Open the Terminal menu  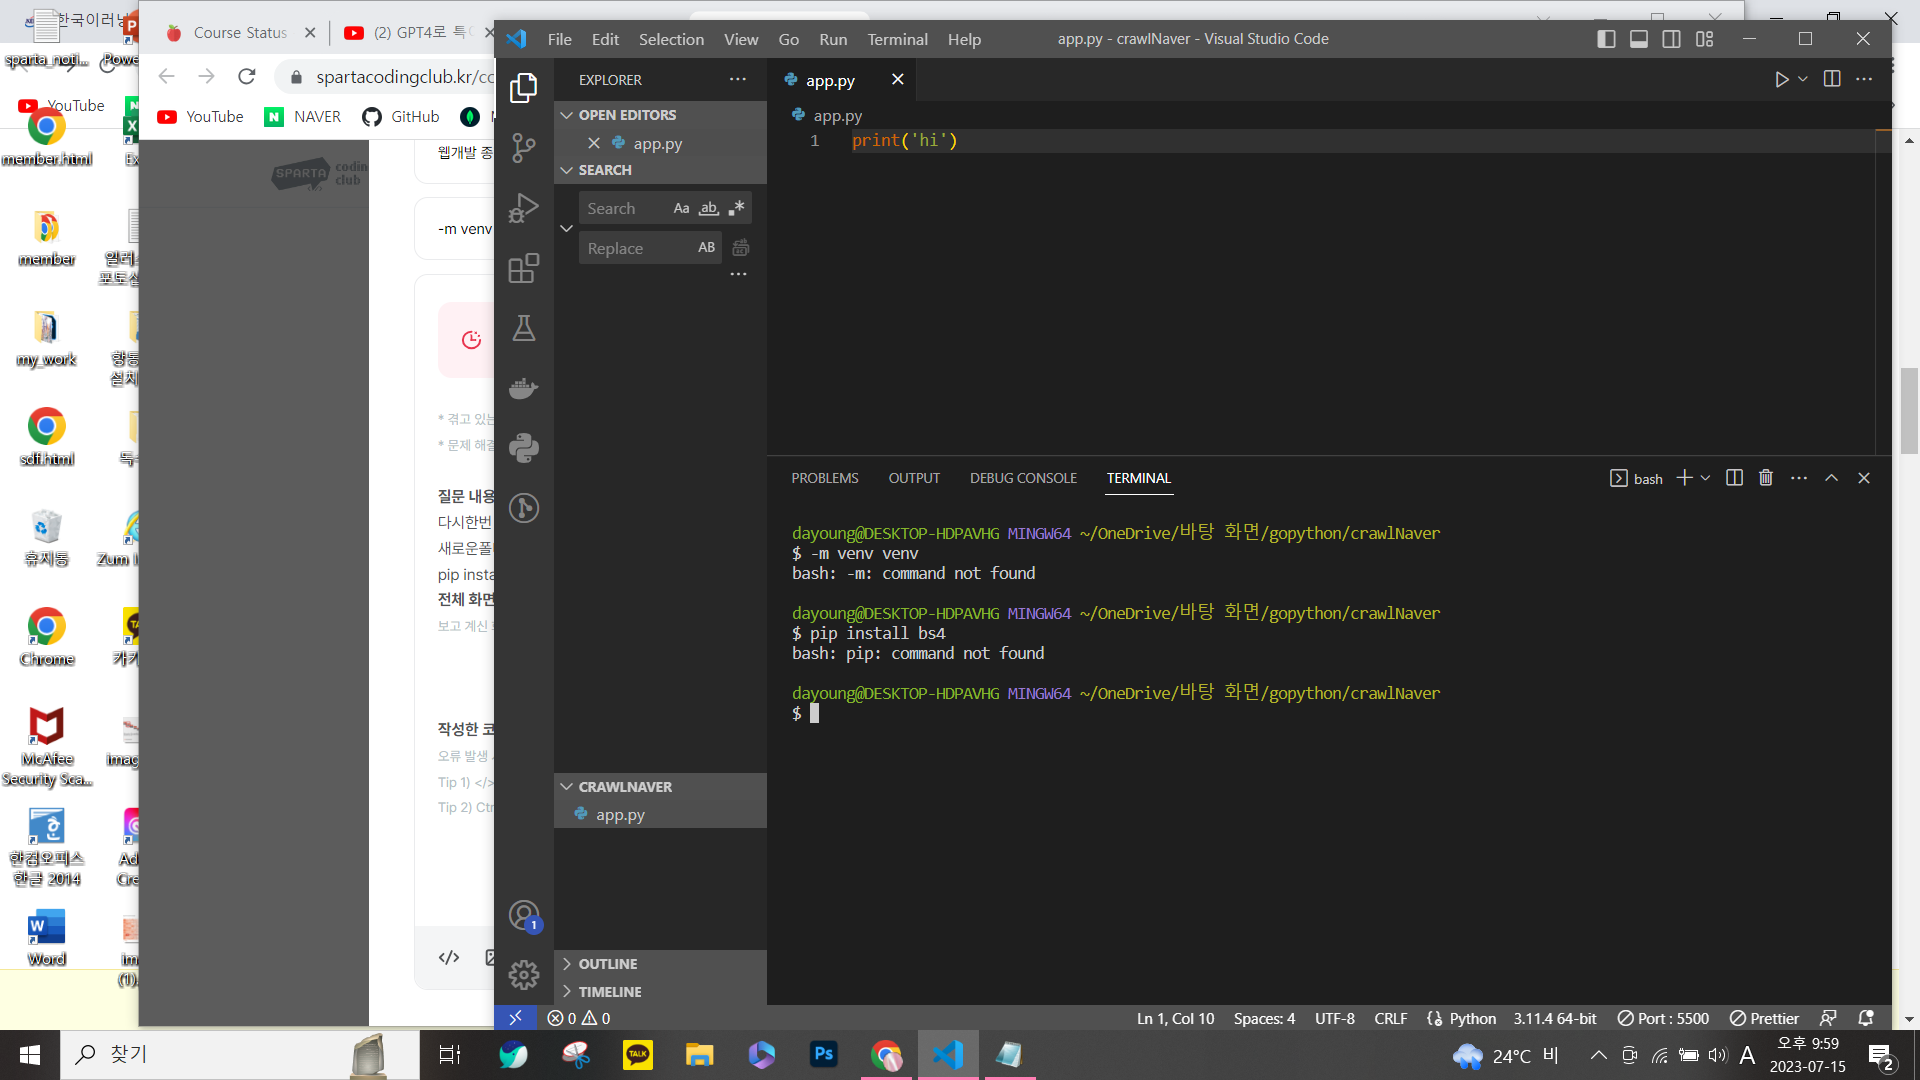pyautogui.click(x=897, y=39)
